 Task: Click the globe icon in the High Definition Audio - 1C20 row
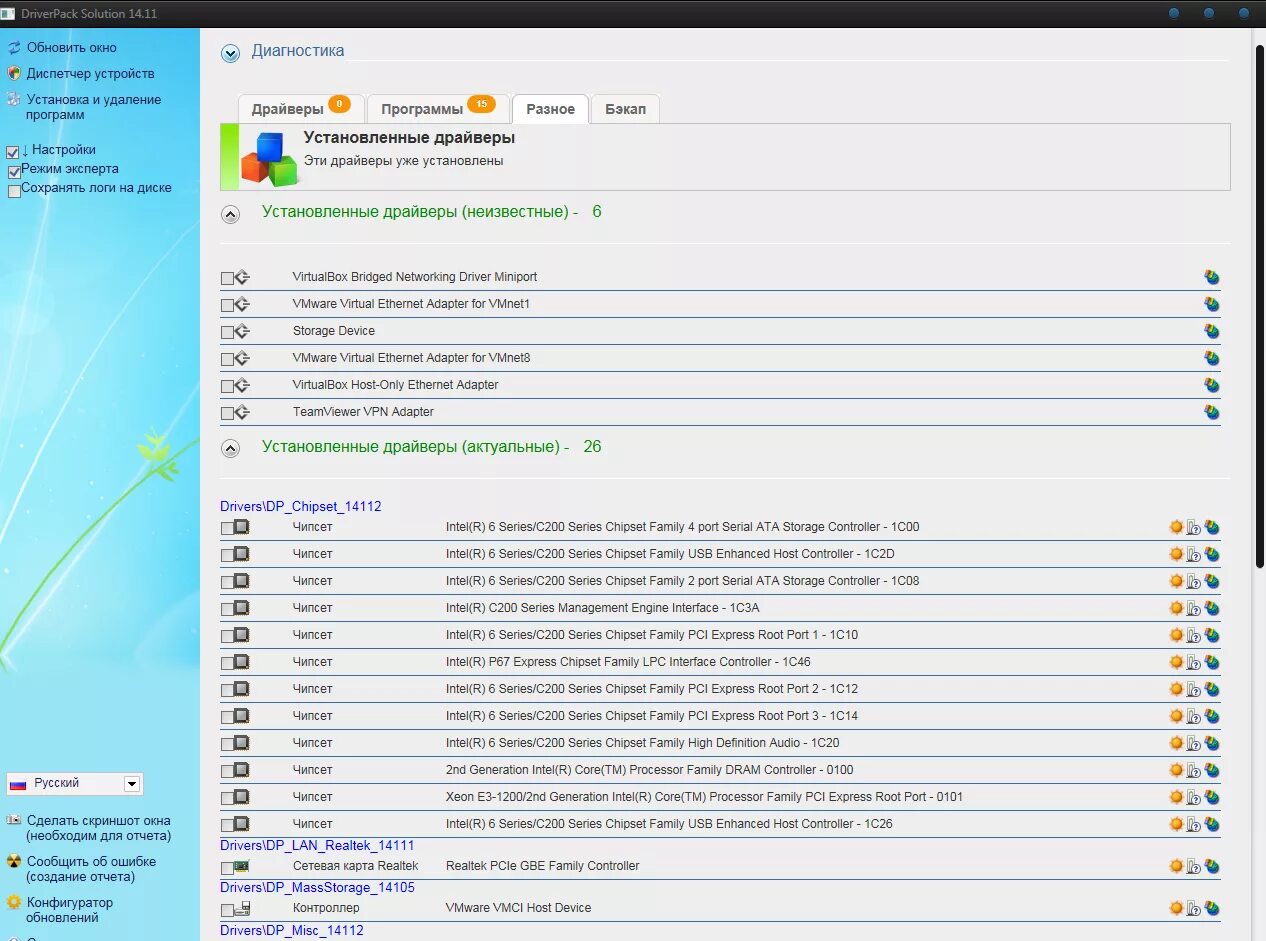1212,743
